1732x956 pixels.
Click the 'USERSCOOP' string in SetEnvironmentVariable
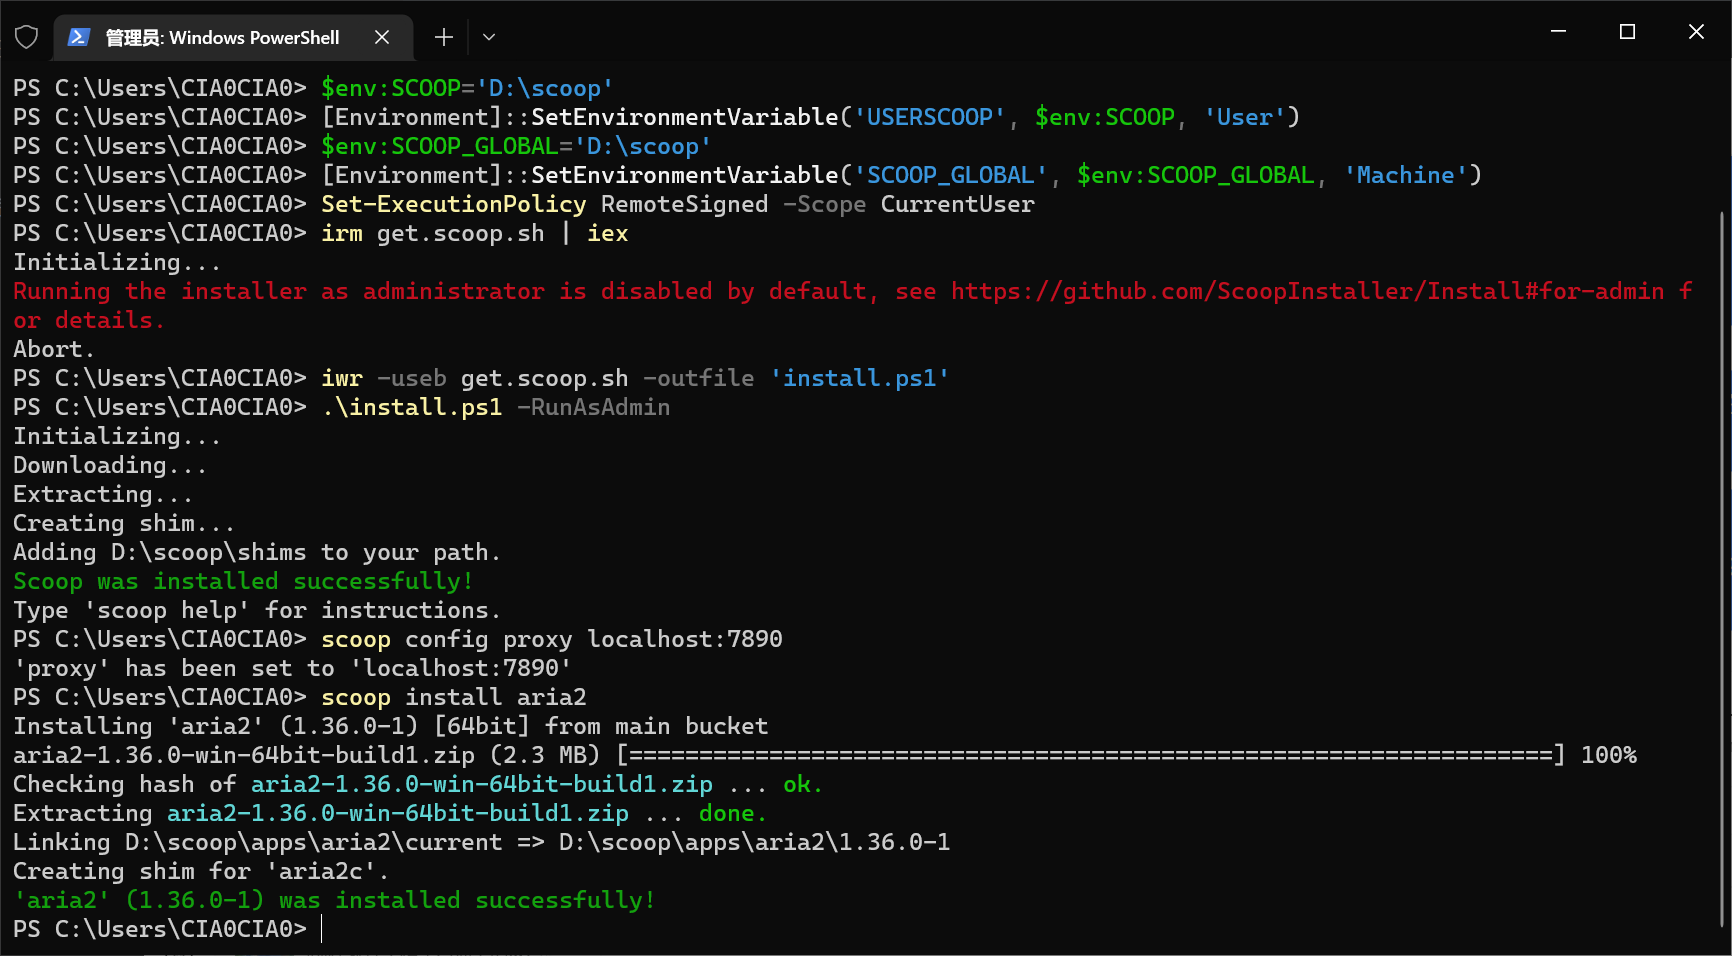tap(929, 117)
